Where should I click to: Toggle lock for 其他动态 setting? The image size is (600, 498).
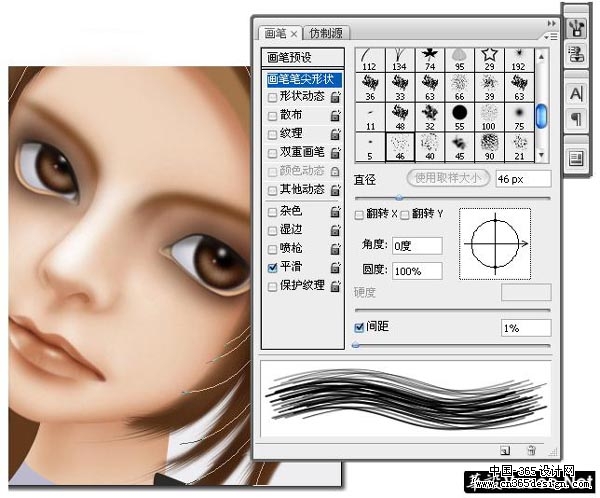coord(335,190)
